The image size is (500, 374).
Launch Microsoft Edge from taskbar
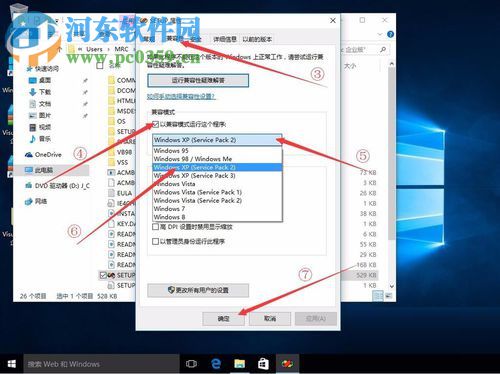tap(216, 364)
